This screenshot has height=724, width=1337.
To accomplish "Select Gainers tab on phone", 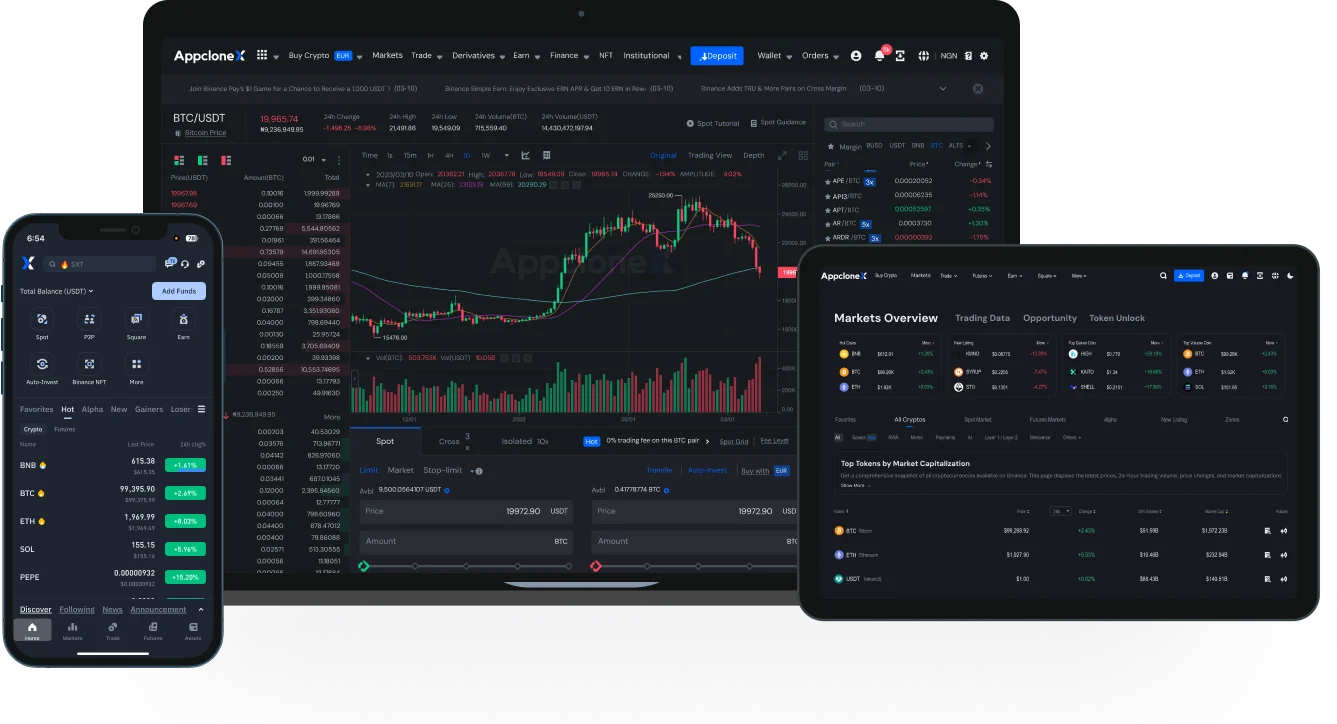I will pos(149,409).
